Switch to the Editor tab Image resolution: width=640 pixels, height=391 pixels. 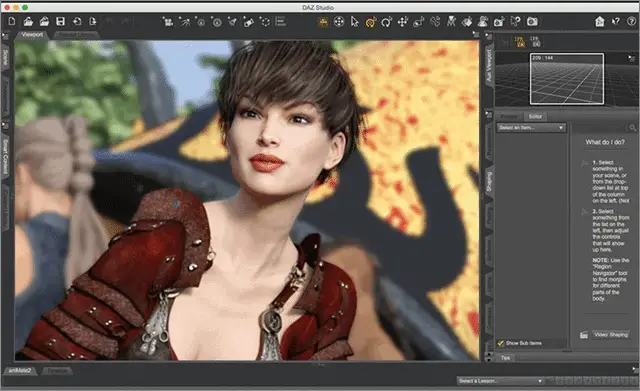click(535, 116)
